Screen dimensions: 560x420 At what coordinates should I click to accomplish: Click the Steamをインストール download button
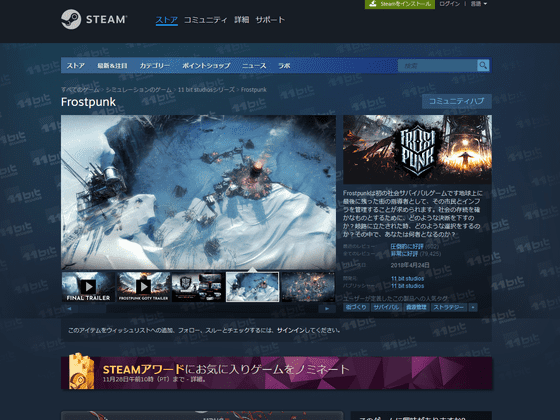(400, 4)
